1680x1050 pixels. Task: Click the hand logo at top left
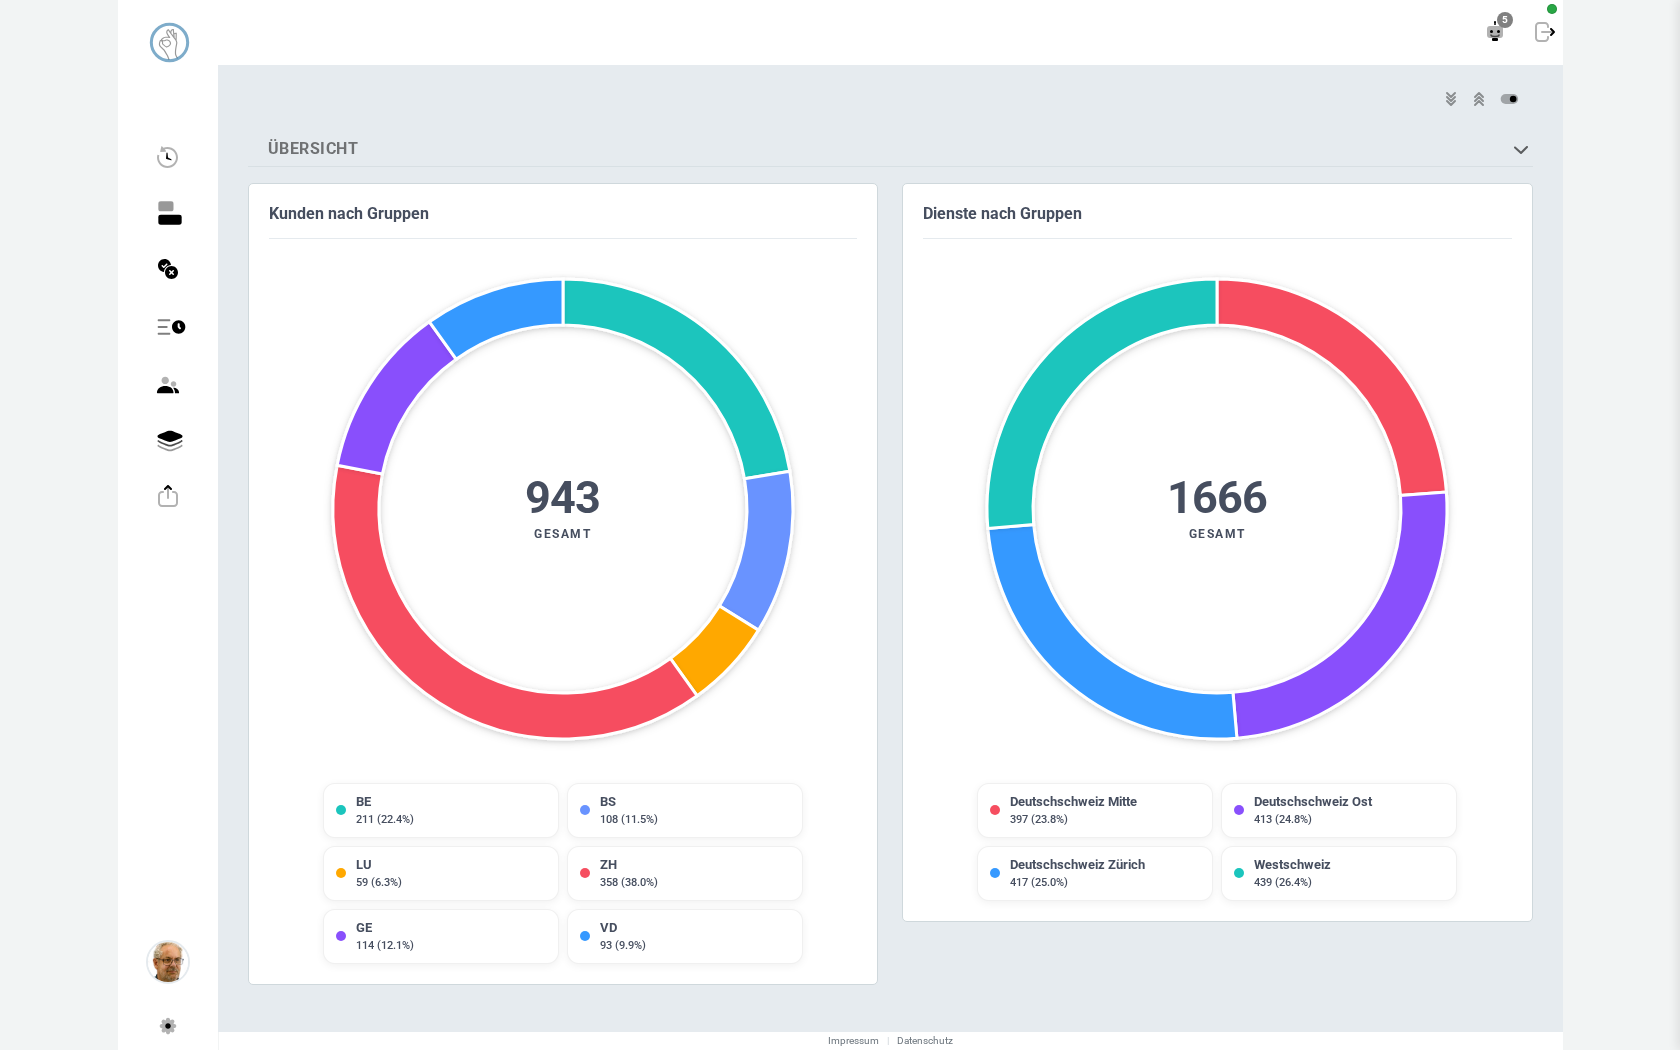point(169,43)
